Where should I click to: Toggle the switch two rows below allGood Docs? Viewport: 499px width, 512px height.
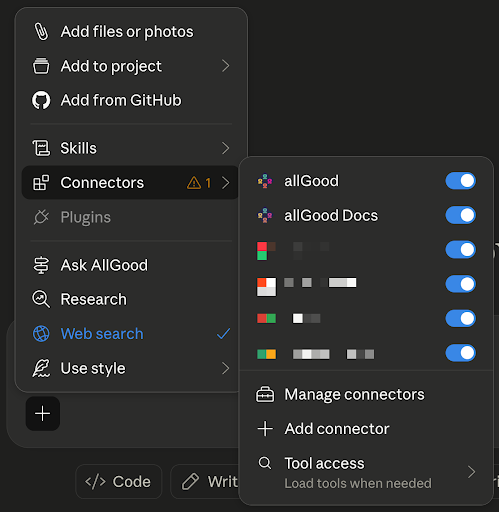click(460, 284)
